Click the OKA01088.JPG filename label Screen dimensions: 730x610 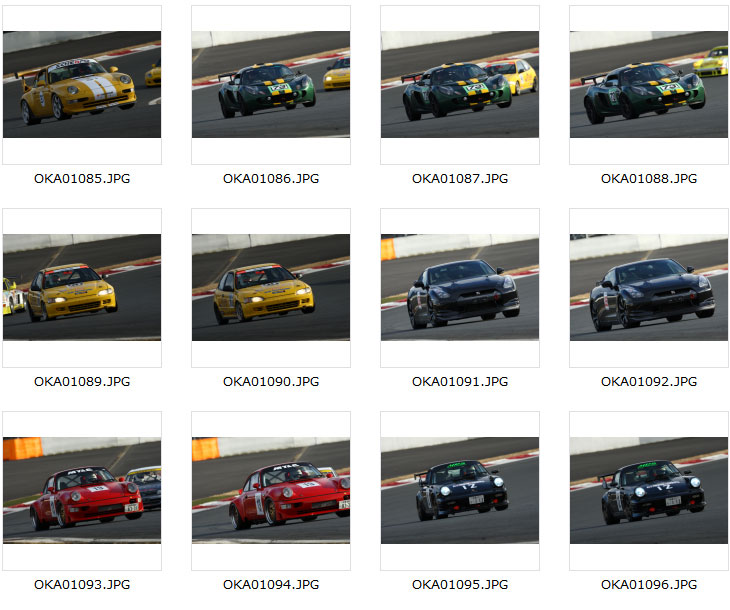(649, 179)
